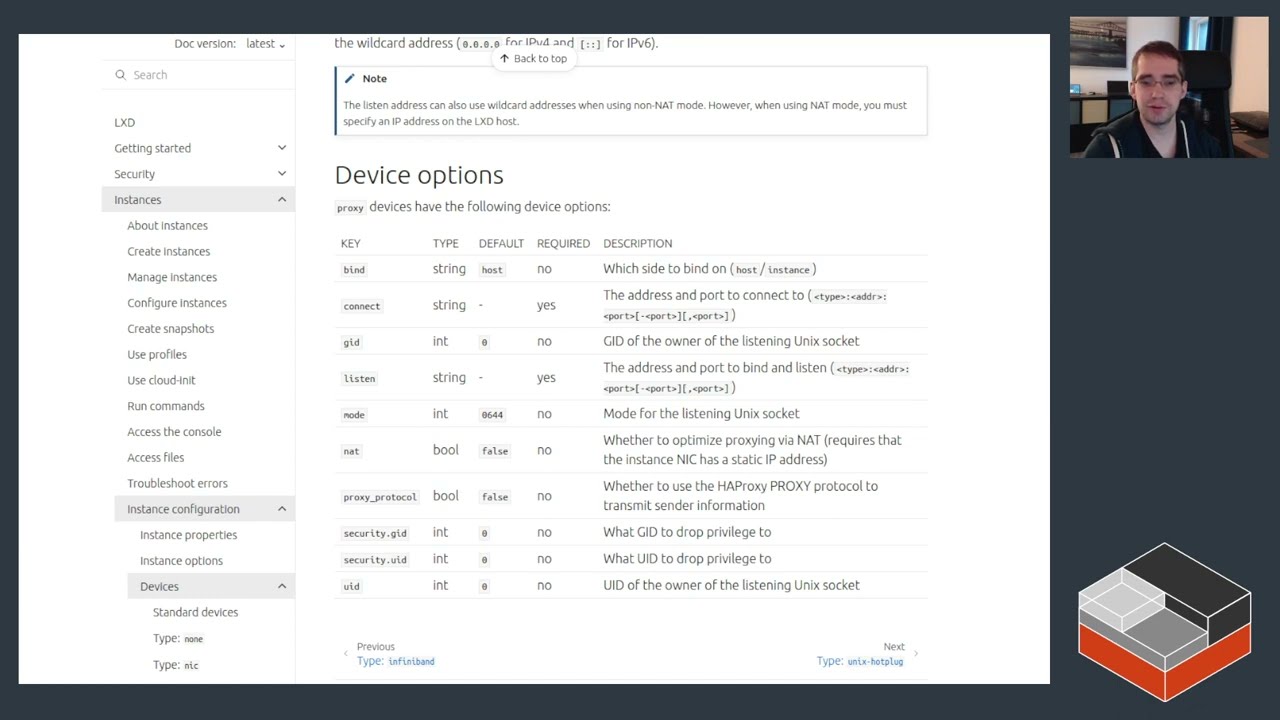This screenshot has height=720, width=1280.
Task: Click the Next page chevron icon
Action: point(915,654)
